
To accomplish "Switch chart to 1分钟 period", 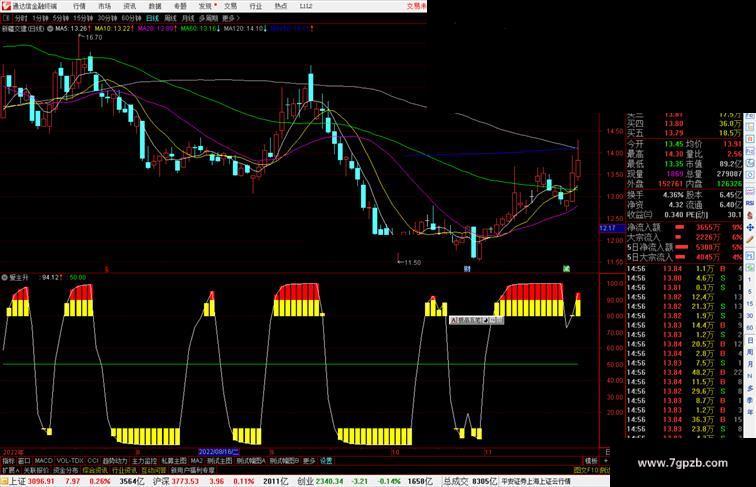I will click(x=40, y=18).
